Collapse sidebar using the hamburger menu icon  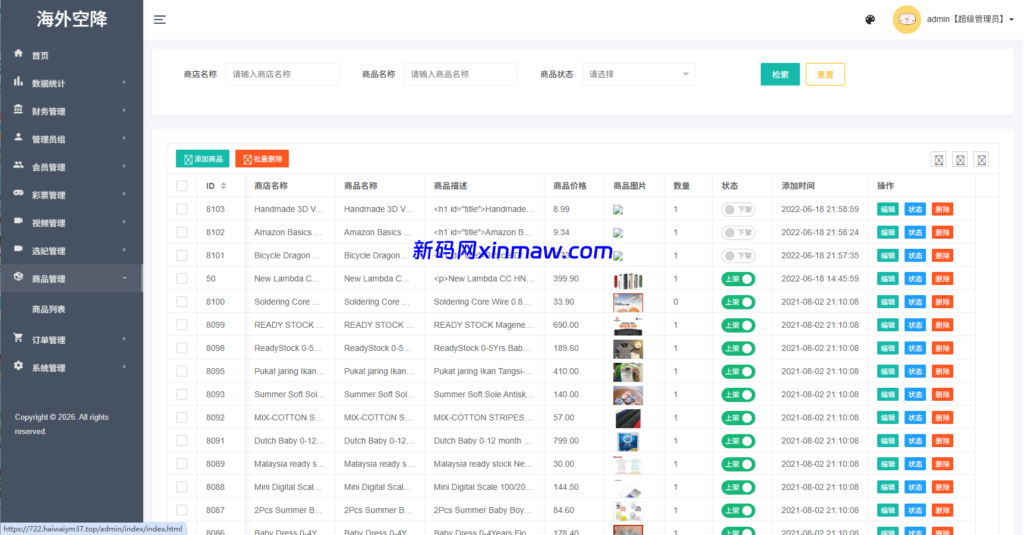point(159,20)
